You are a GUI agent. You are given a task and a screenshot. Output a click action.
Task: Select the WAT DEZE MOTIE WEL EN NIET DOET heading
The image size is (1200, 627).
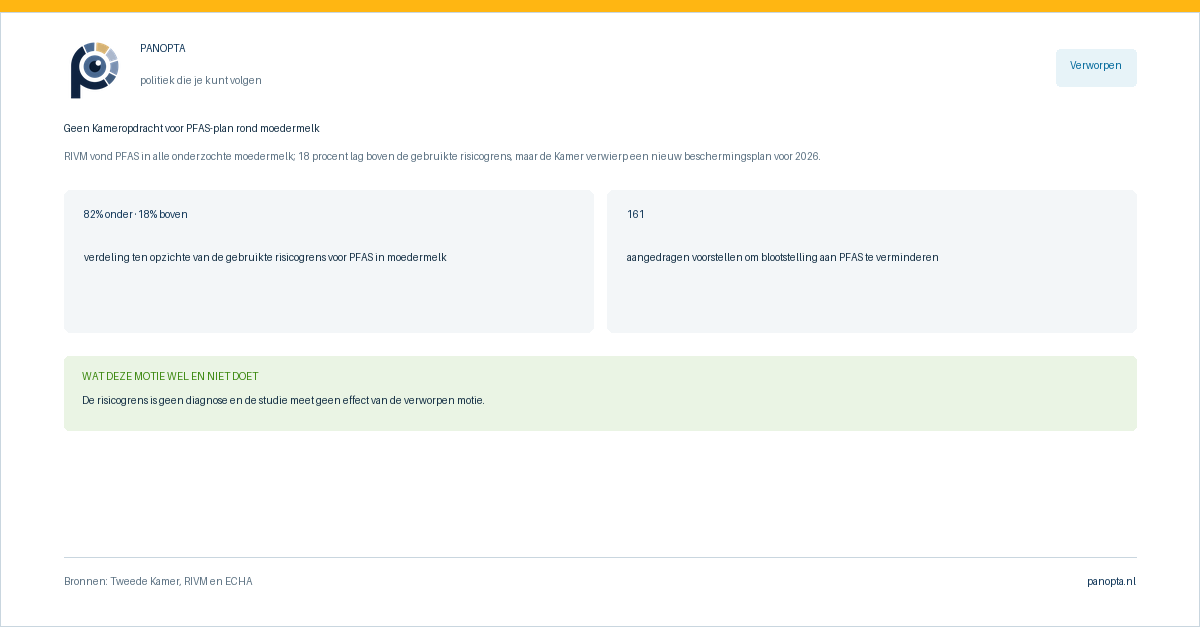tap(170, 376)
